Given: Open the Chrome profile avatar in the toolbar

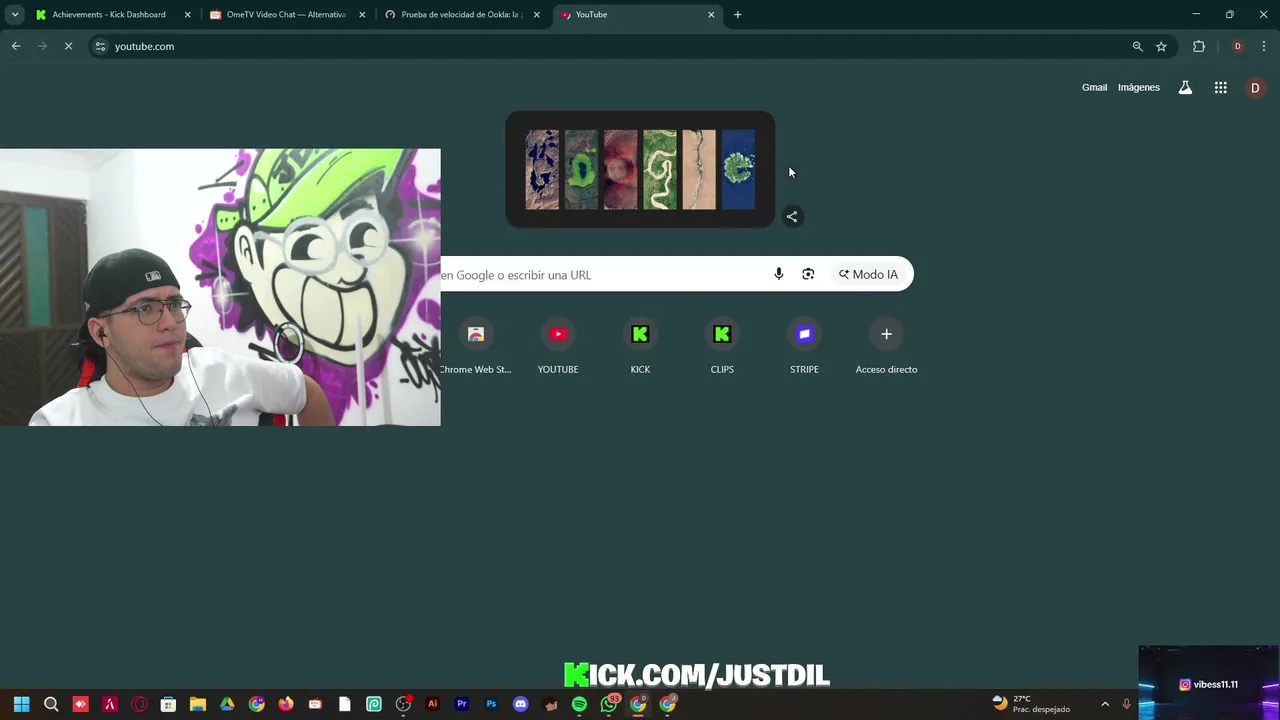Looking at the screenshot, I should tap(1237, 46).
